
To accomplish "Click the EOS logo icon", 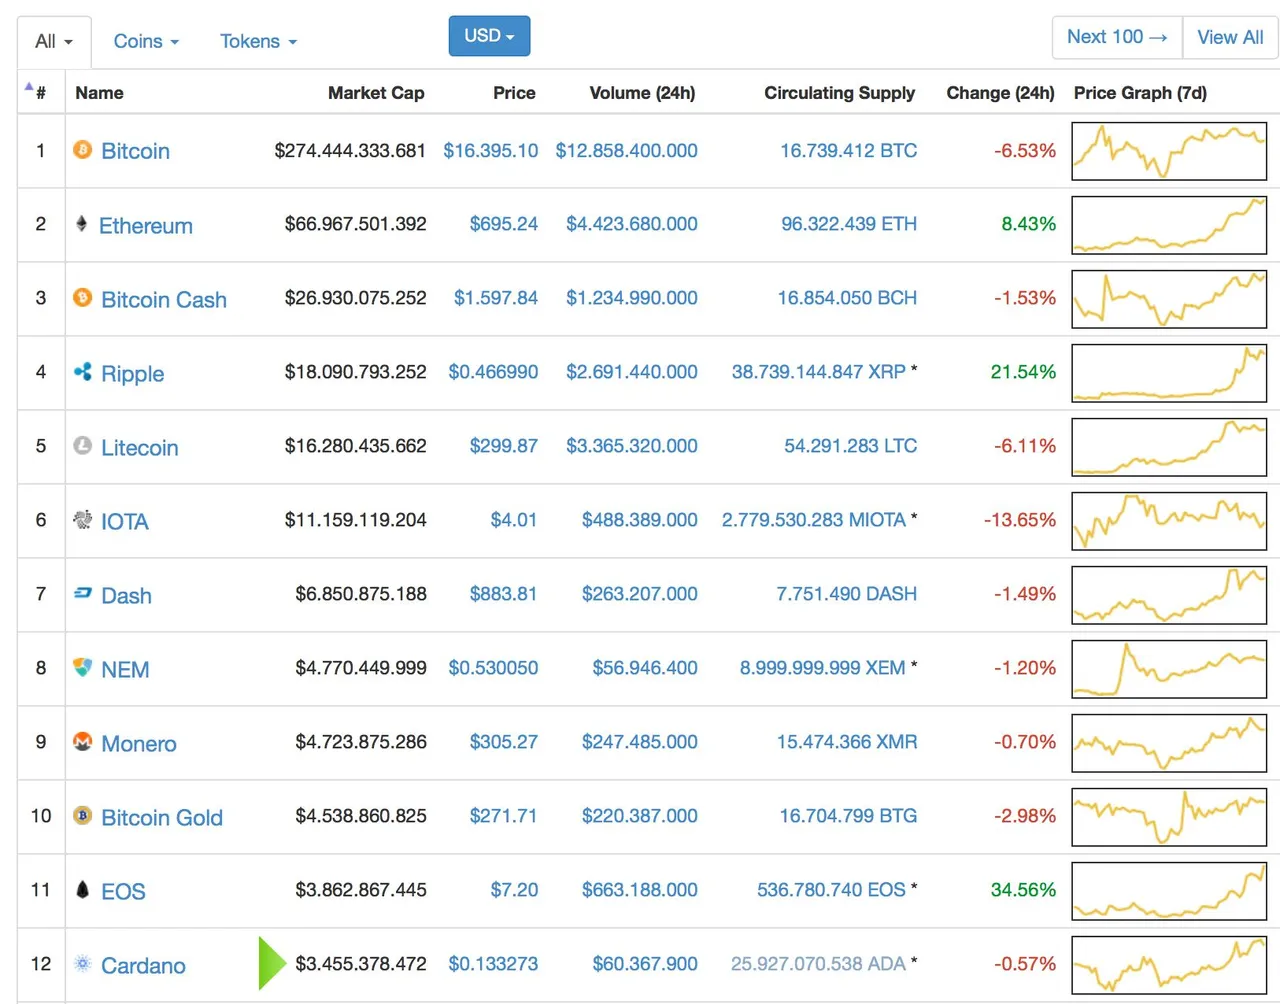I will pyautogui.click(x=83, y=889).
